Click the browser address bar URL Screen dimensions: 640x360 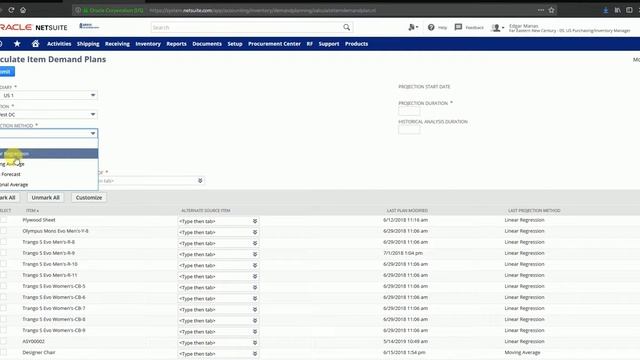262,10
